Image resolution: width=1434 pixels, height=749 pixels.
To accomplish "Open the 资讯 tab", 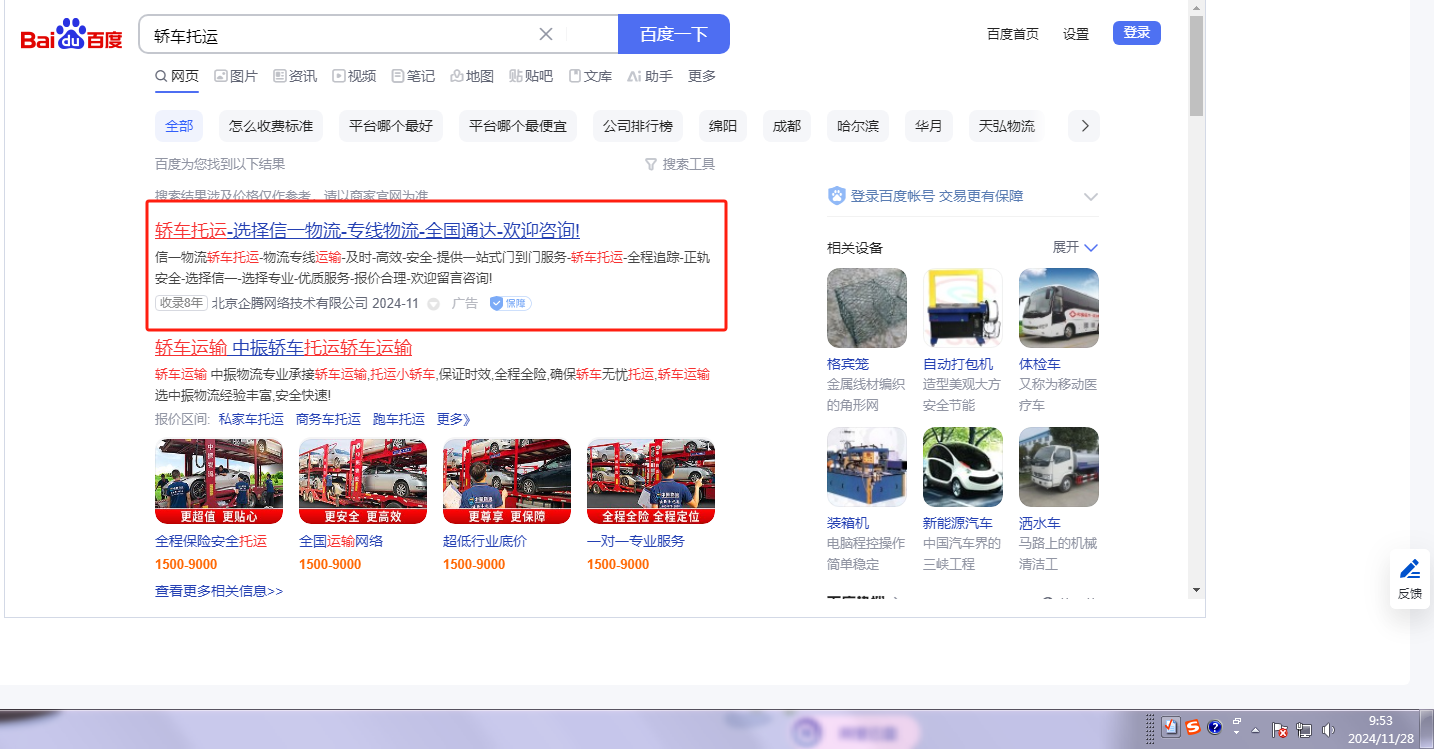I will click(x=295, y=76).
